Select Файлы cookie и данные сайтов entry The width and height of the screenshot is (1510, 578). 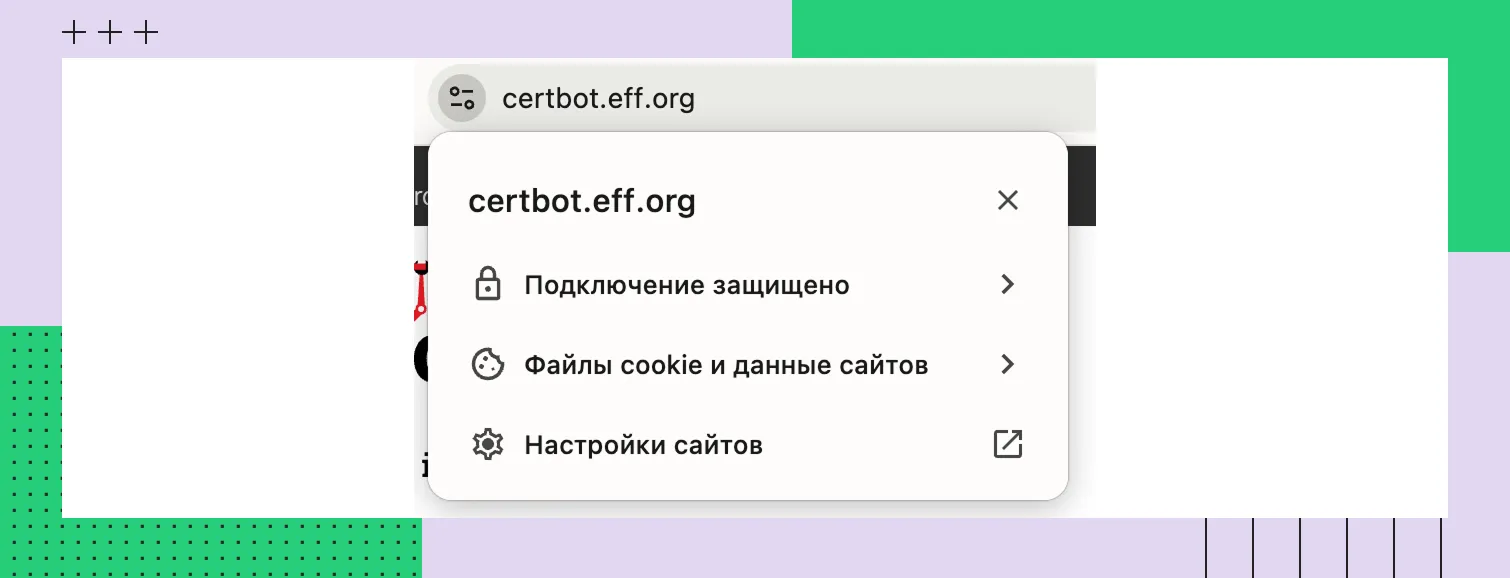[x=727, y=364]
